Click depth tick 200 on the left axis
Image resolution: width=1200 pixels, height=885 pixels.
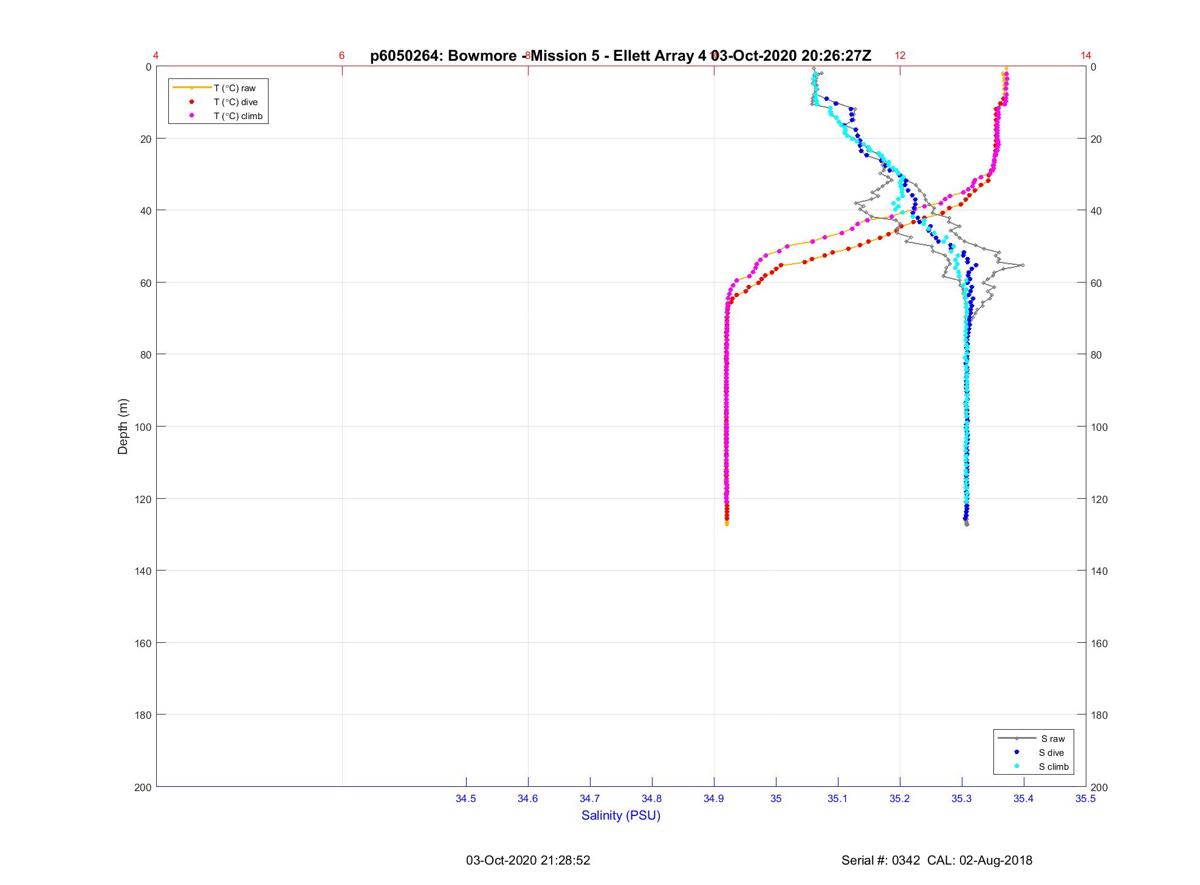[x=142, y=787]
